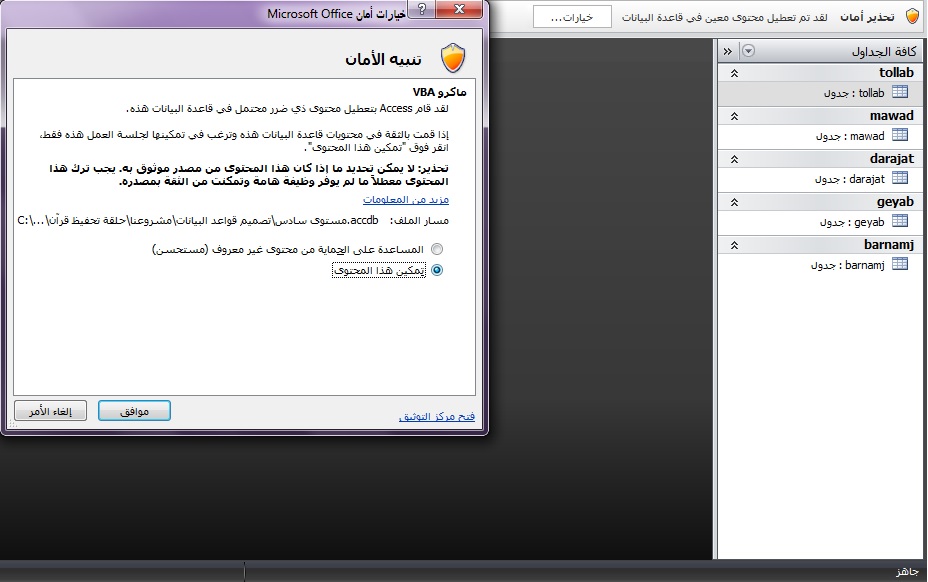
Task: Collapse the navigation pane with shutter bar button
Action: point(727,52)
